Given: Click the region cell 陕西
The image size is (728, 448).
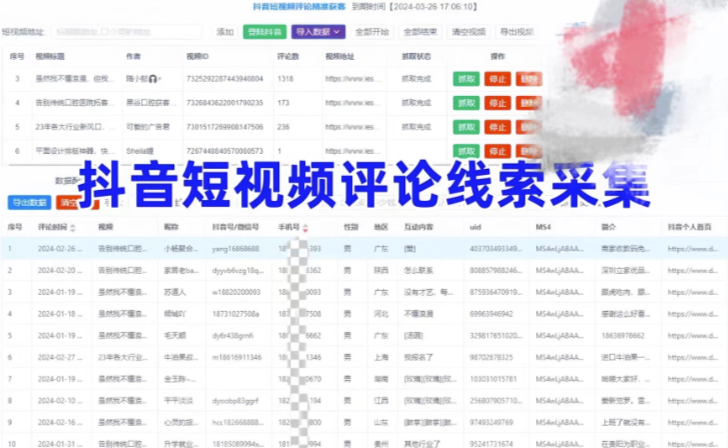Looking at the screenshot, I should (x=381, y=271).
